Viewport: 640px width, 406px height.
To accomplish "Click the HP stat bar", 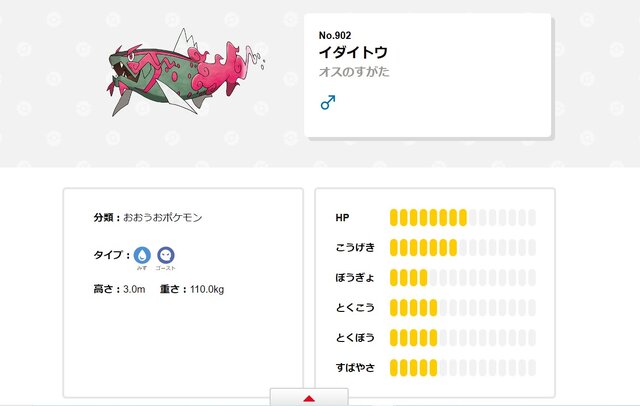I will 462,217.
